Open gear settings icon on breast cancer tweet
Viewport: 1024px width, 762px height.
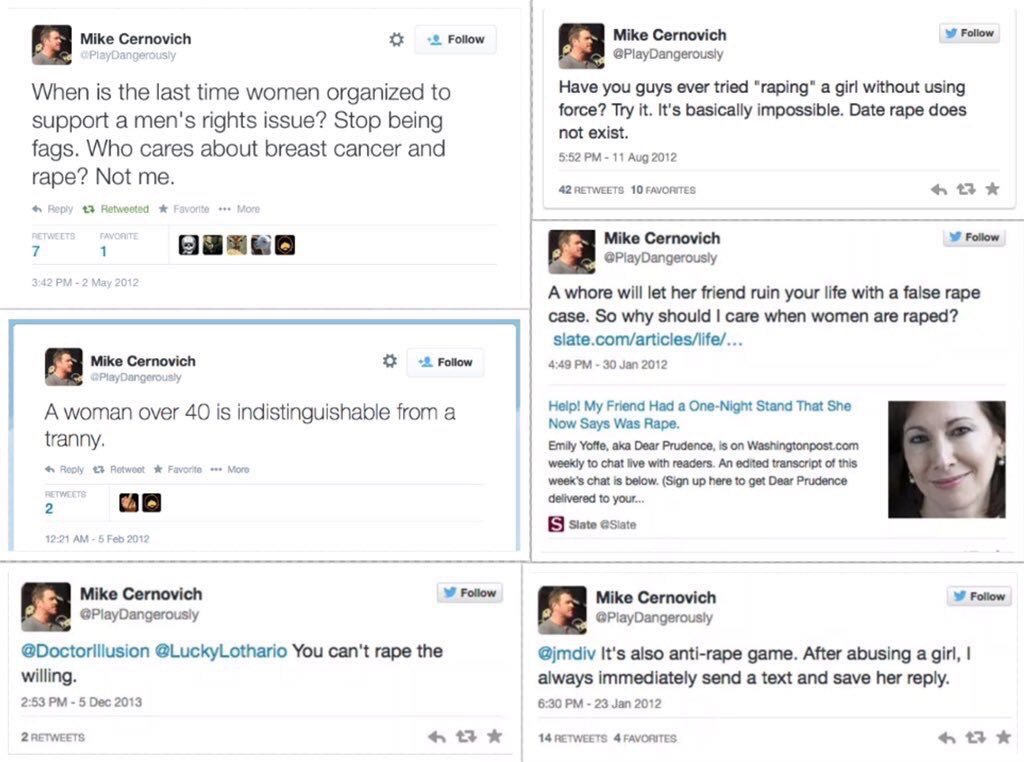(x=396, y=40)
